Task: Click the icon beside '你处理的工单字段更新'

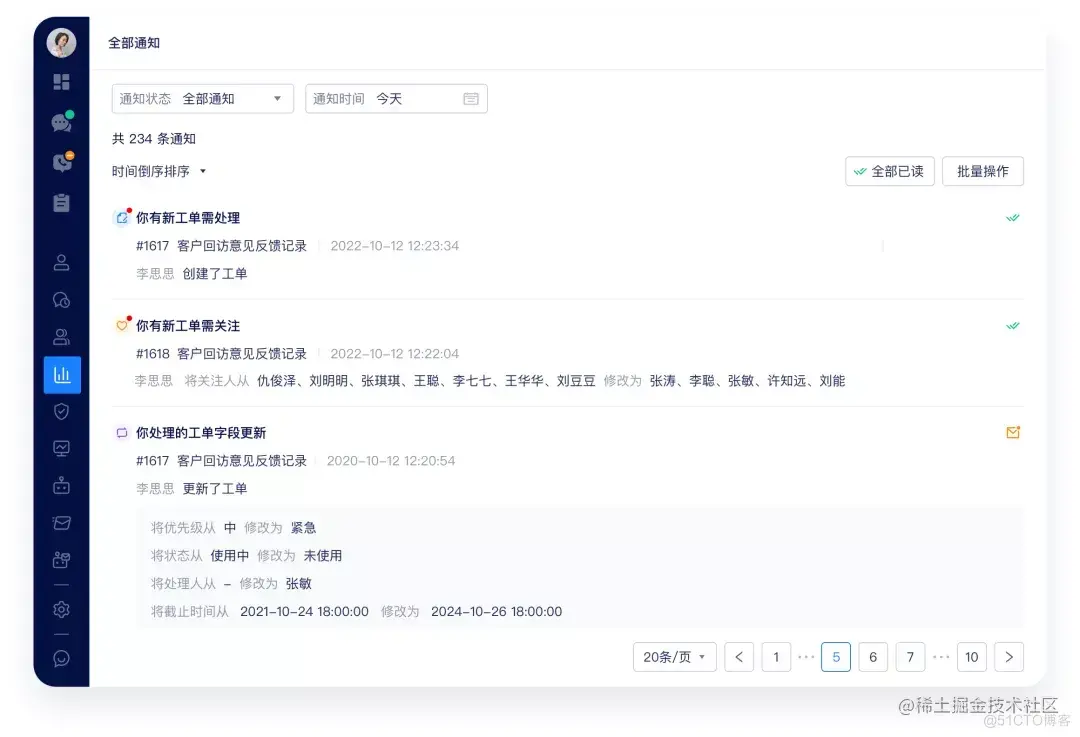Action: tap(122, 433)
